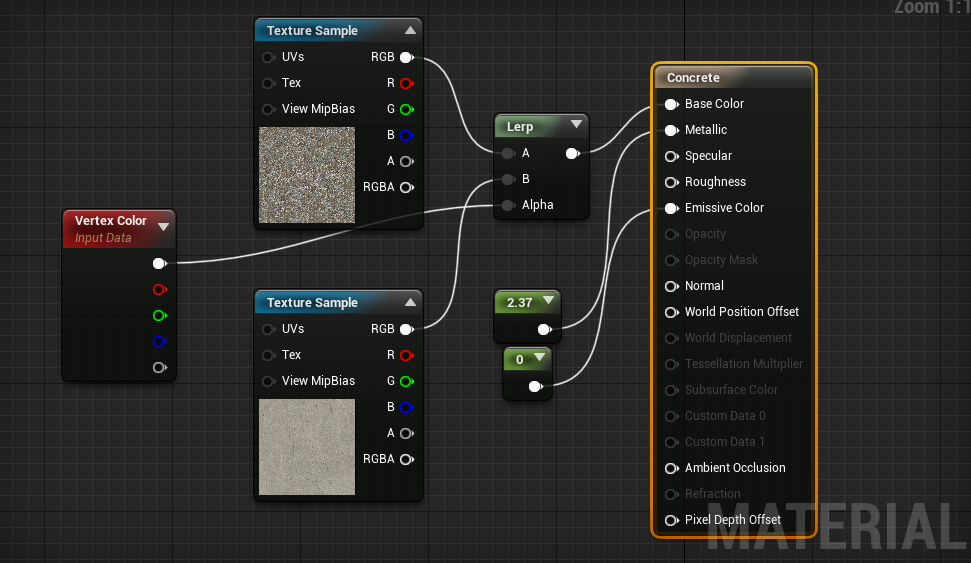Click the Custom Data 0 label
971x563 pixels.
point(725,416)
